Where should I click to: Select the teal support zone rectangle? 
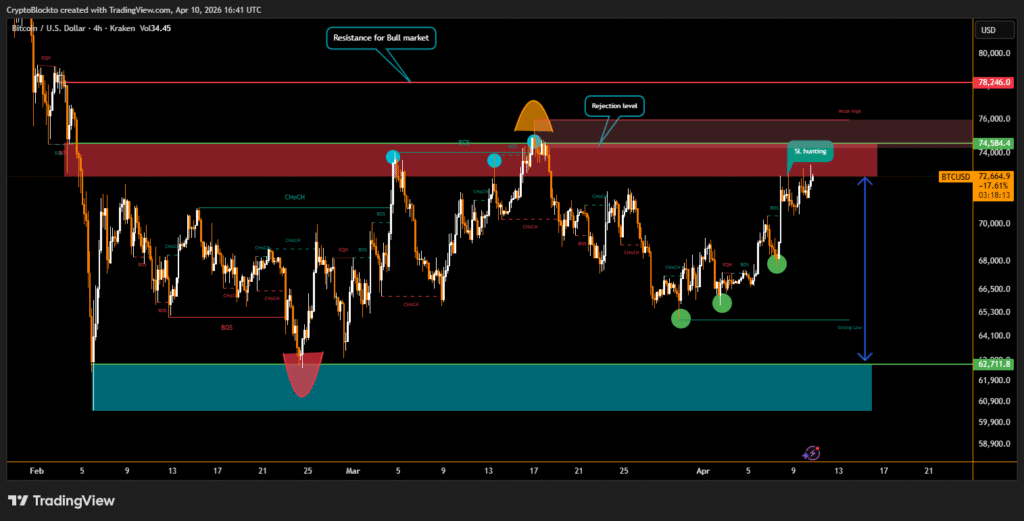pos(480,388)
